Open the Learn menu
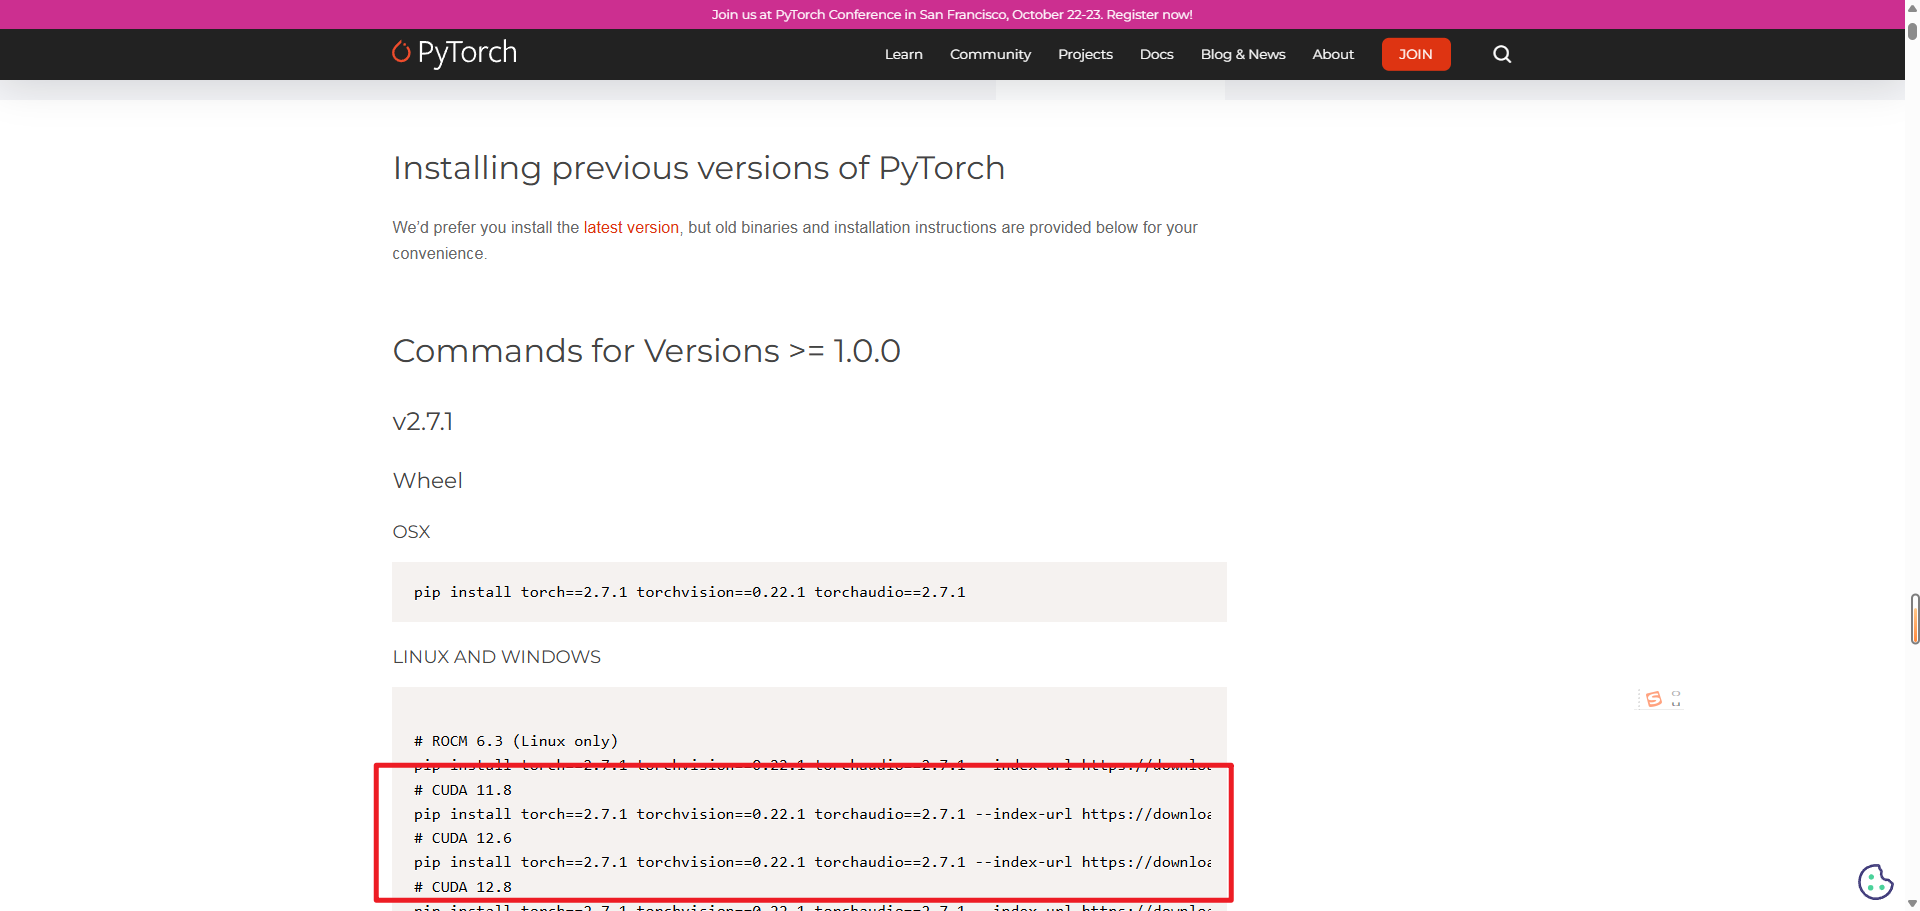 pos(903,54)
